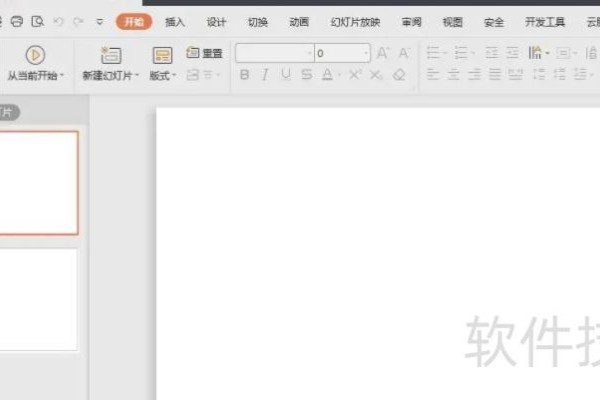This screenshot has width=600, height=400.
Task: Click the align text box icon
Action: (x=563, y=53)
